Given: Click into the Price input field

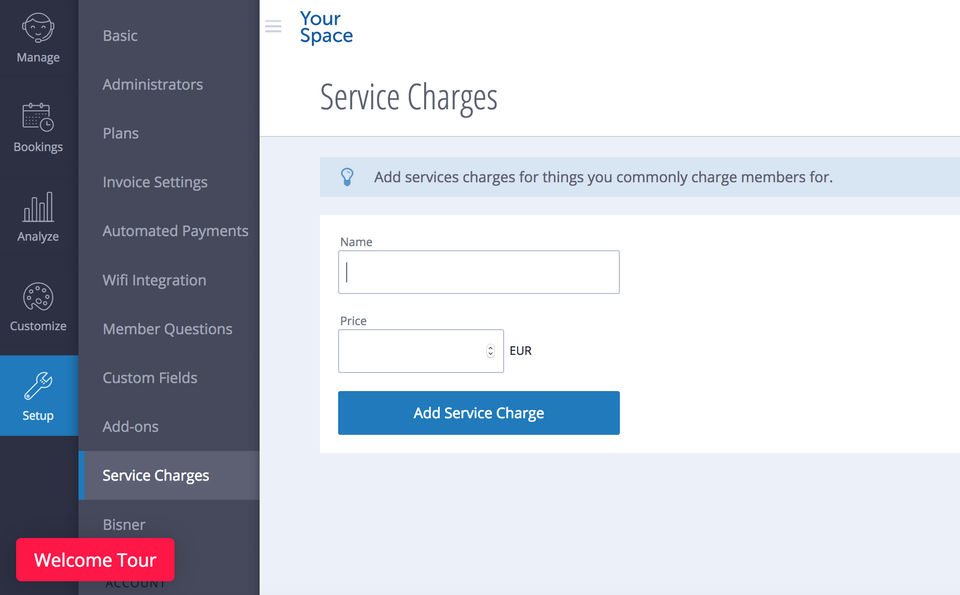Looking at the screenshot, I should tap(410, 351).
